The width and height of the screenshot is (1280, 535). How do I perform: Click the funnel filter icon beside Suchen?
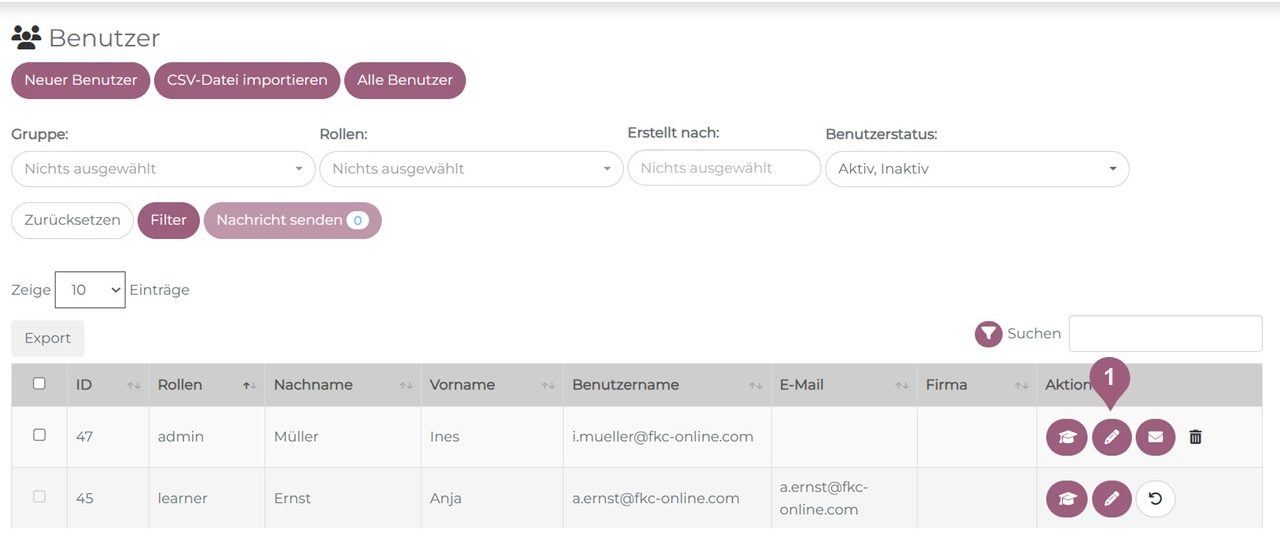point(988,334)
